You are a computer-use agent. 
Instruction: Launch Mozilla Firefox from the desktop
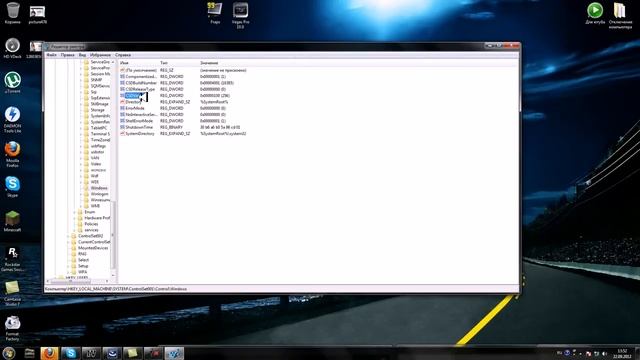(12, 154)
